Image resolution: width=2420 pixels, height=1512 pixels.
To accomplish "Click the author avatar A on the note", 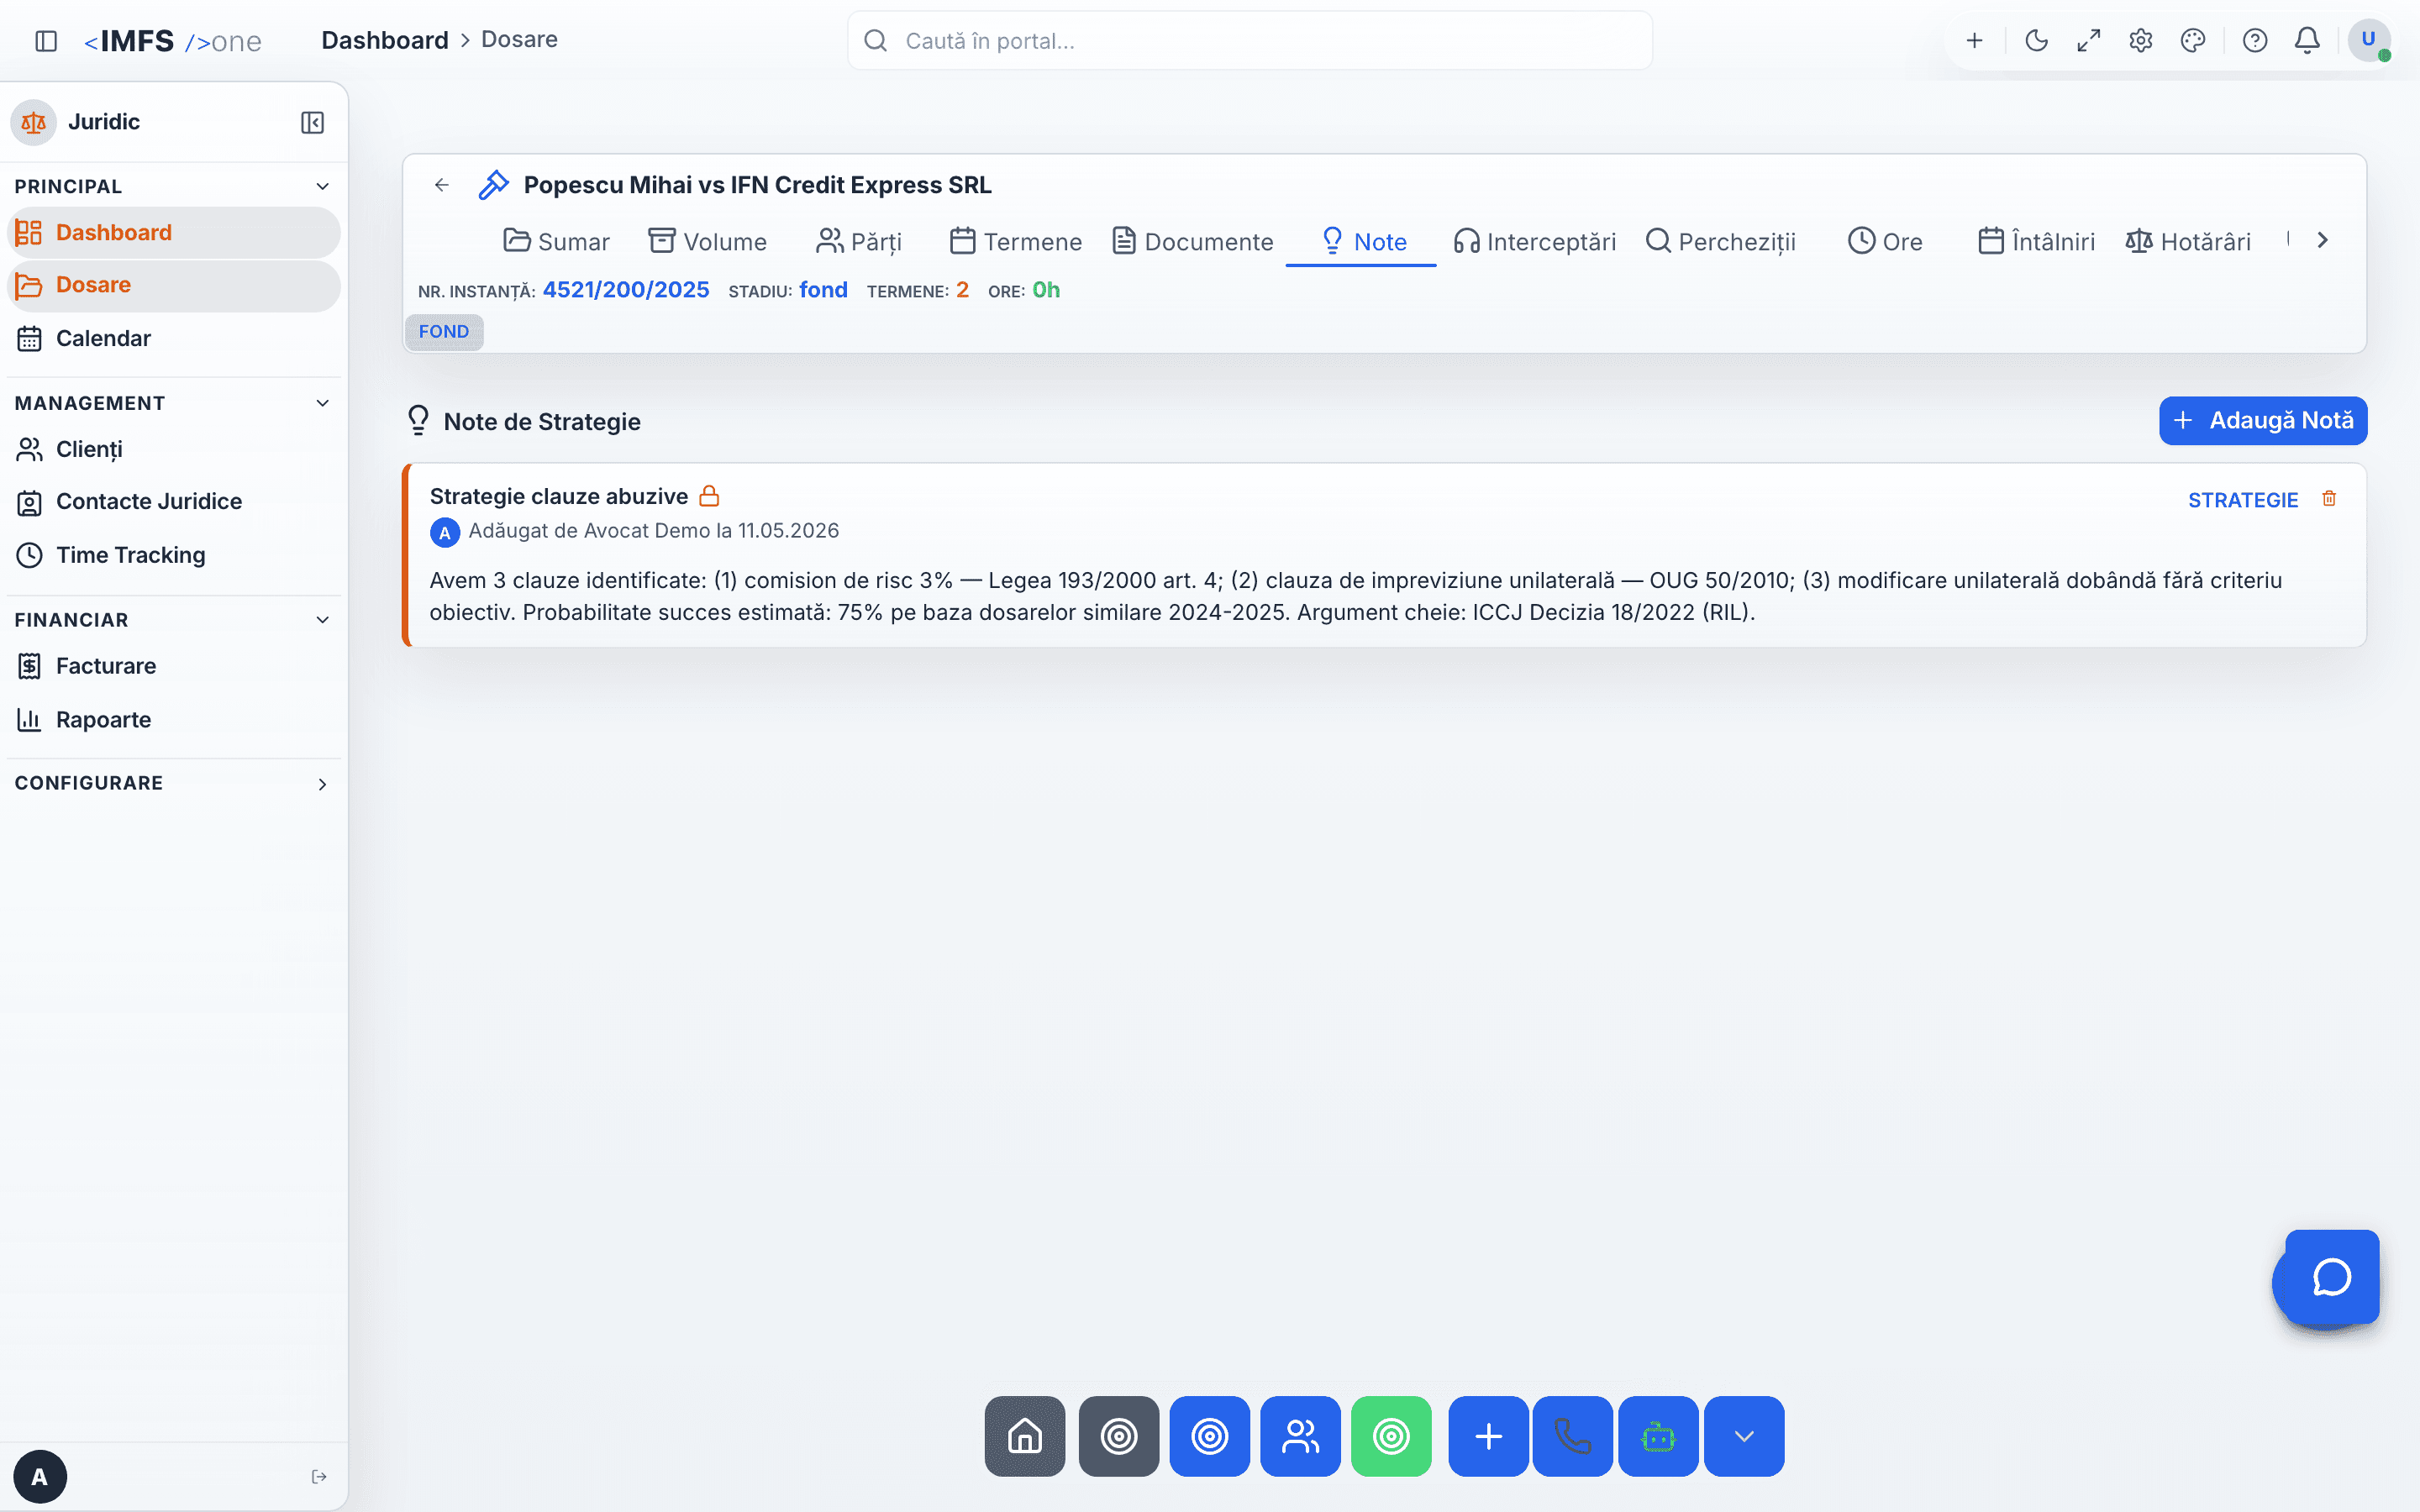I will (x=444, y=532).
